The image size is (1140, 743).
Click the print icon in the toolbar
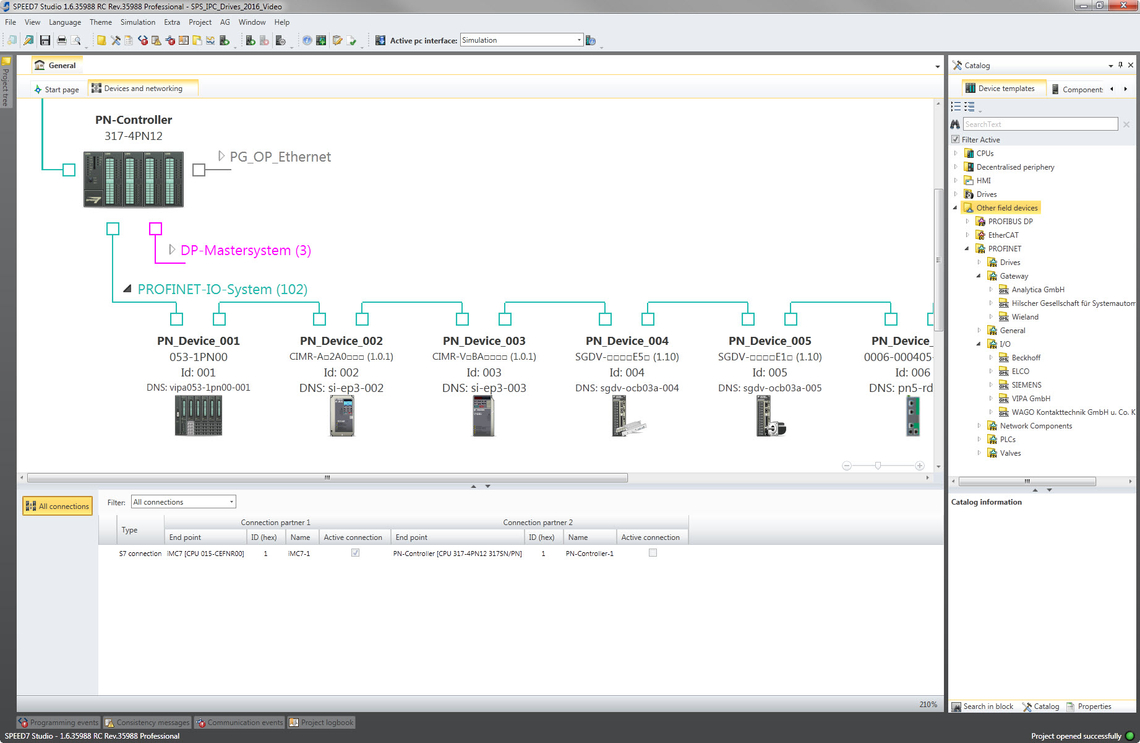[61, 41]
